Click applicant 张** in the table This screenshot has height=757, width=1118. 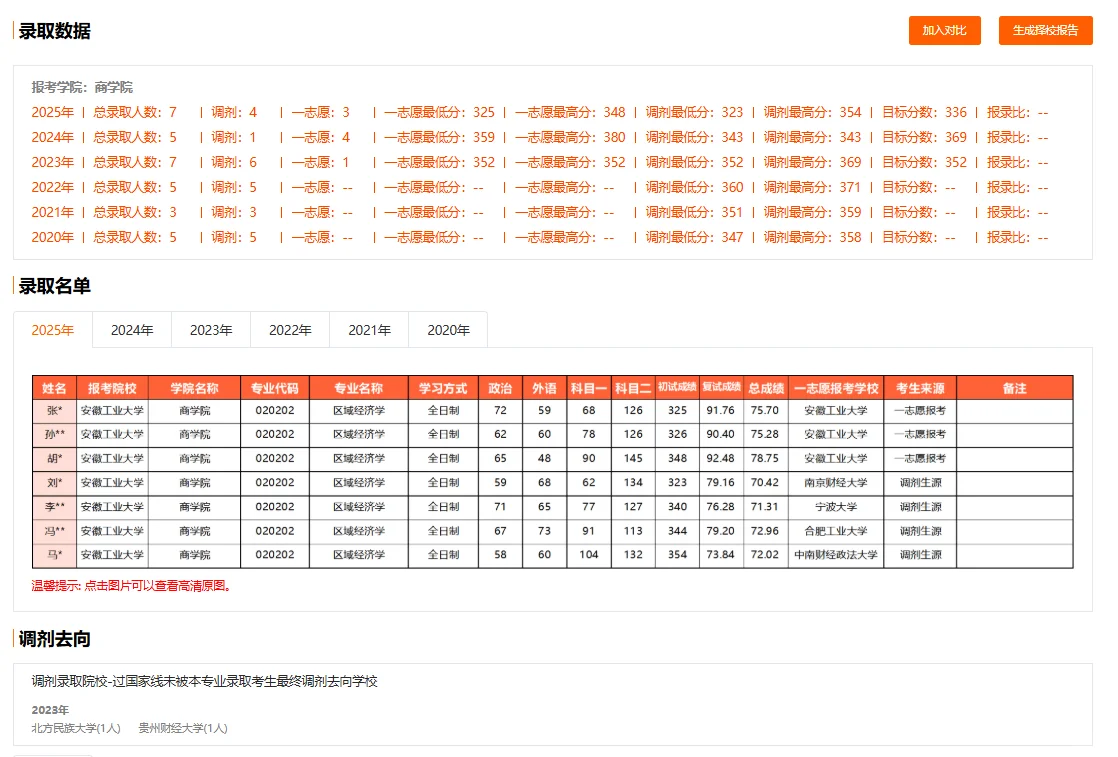click(x=54, y=410)
